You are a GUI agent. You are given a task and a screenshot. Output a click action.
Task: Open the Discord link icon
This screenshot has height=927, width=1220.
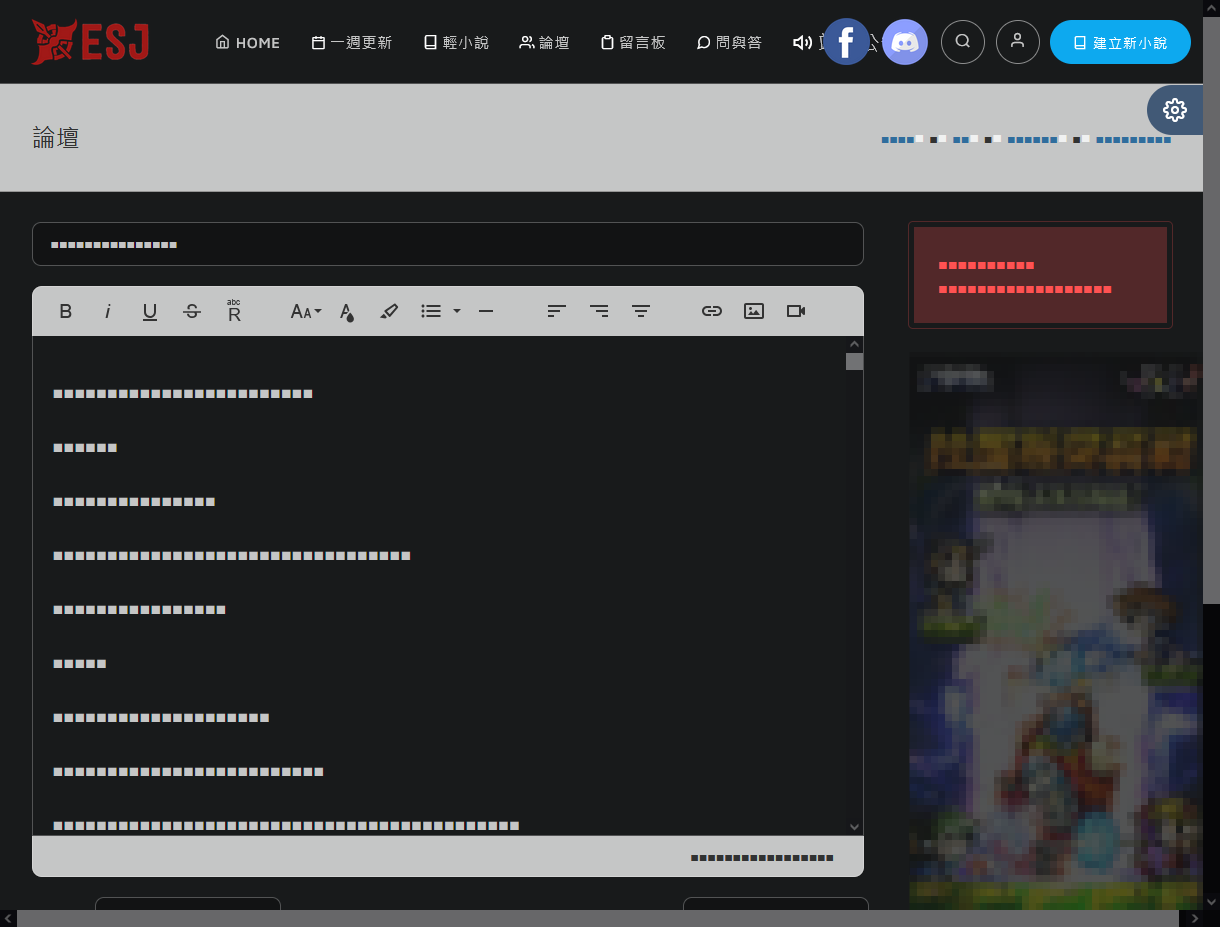tap(905, 42)
